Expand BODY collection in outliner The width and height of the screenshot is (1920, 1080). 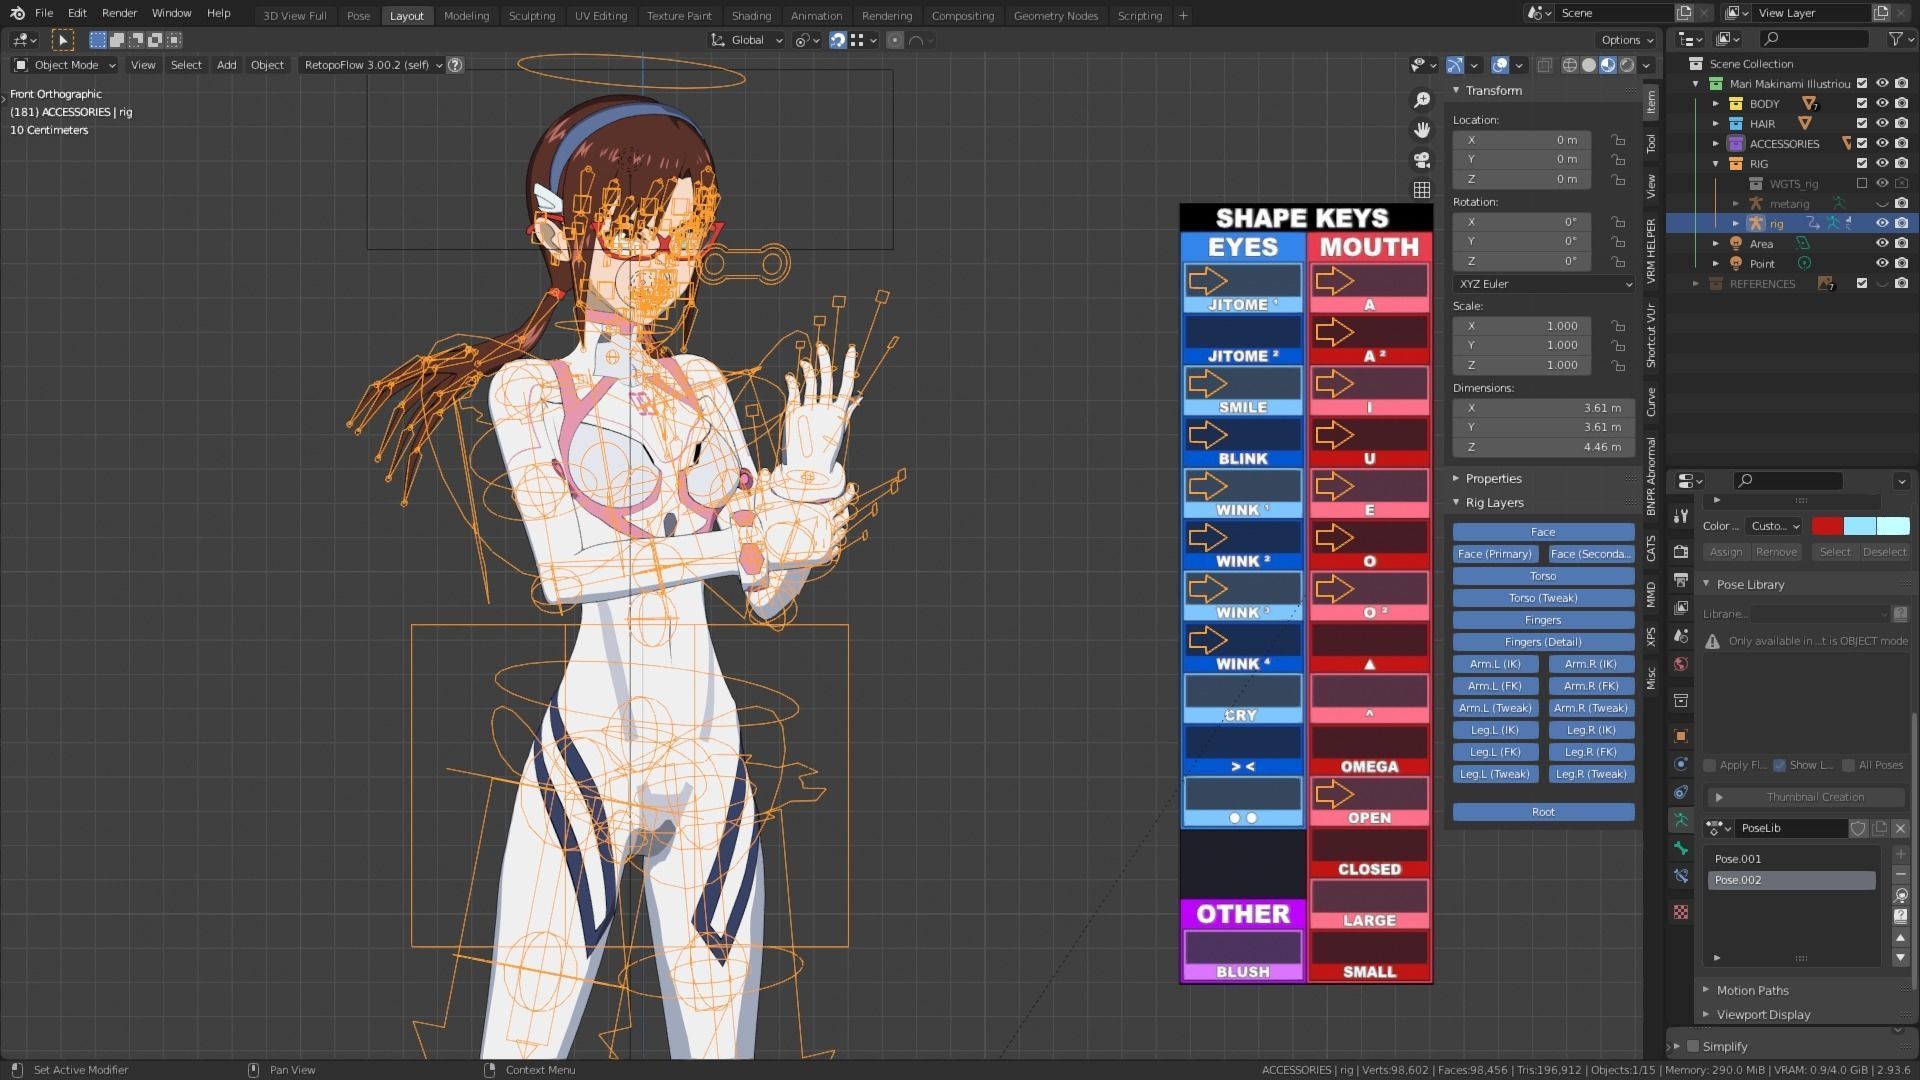pyautogui.click(x=1716, y=104)
